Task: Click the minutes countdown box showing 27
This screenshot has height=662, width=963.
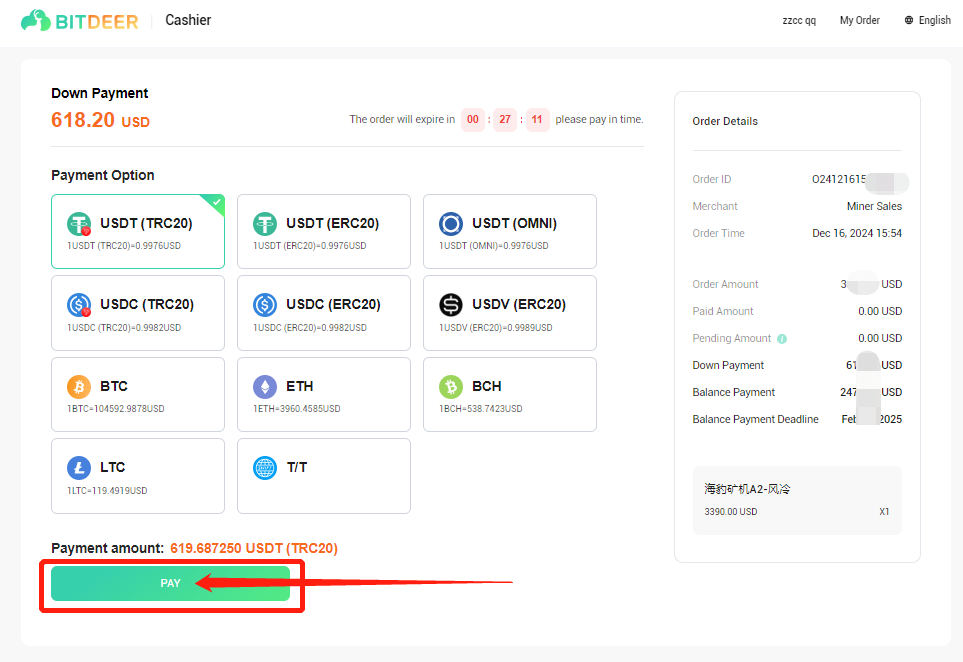Action: (505, 119)
